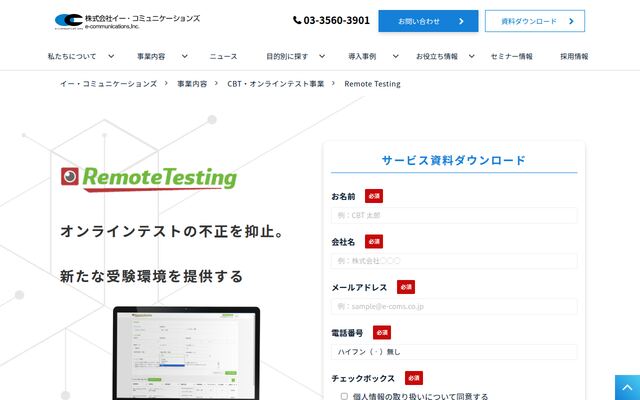Go to セミナー情報 page
640x400 pixels.
tap(511, 56)
